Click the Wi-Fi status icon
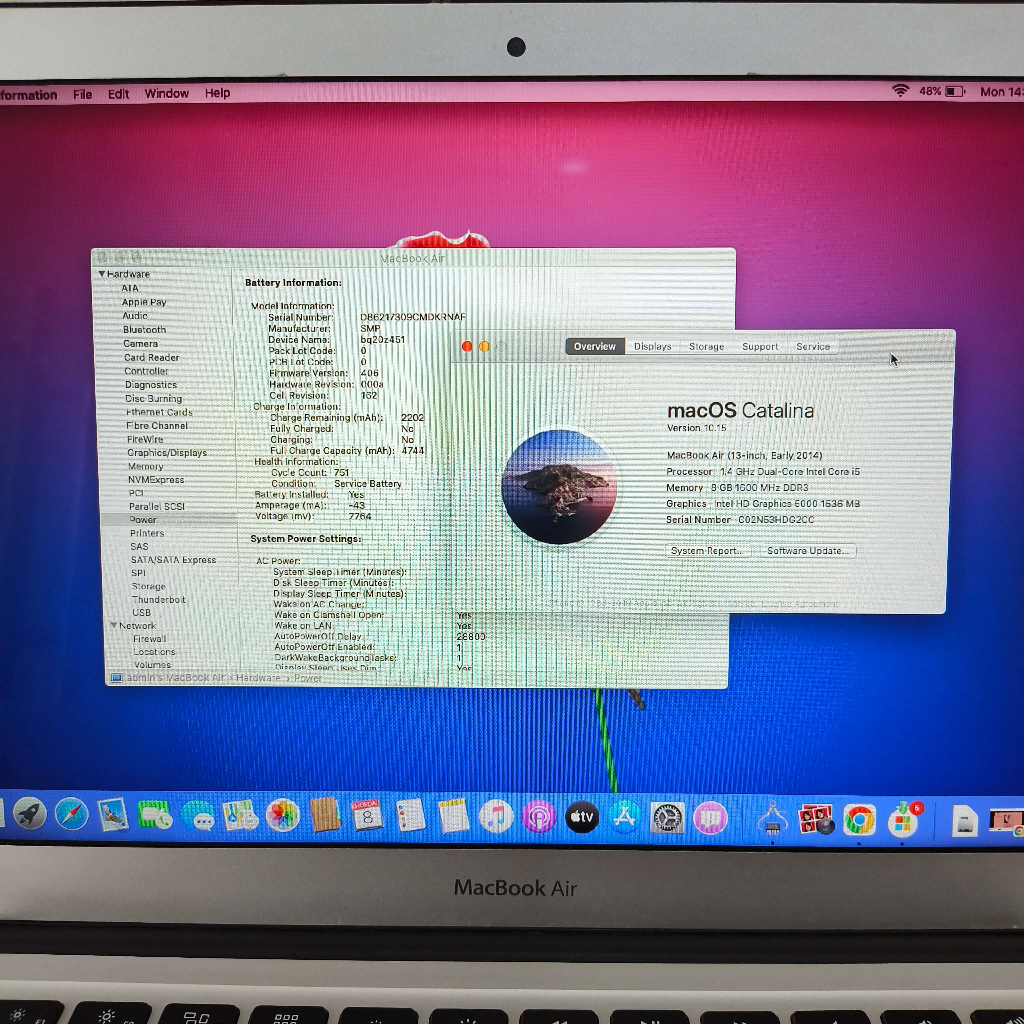Screen dimensions: 1024x1024 (900, 91)
